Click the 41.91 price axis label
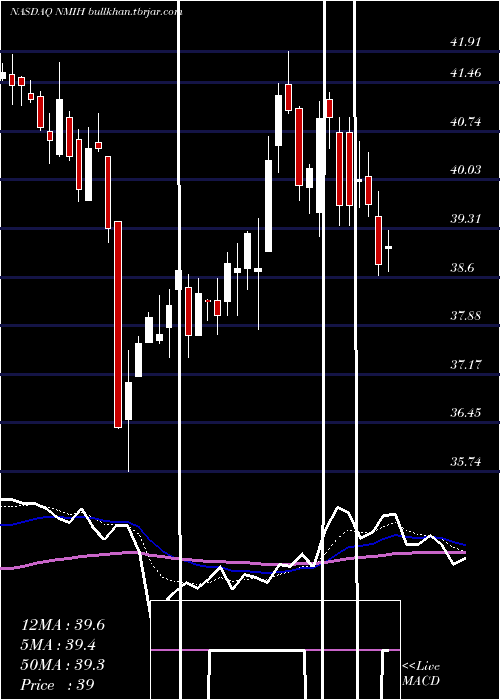The image size is (500, 700). coord(466,42)
